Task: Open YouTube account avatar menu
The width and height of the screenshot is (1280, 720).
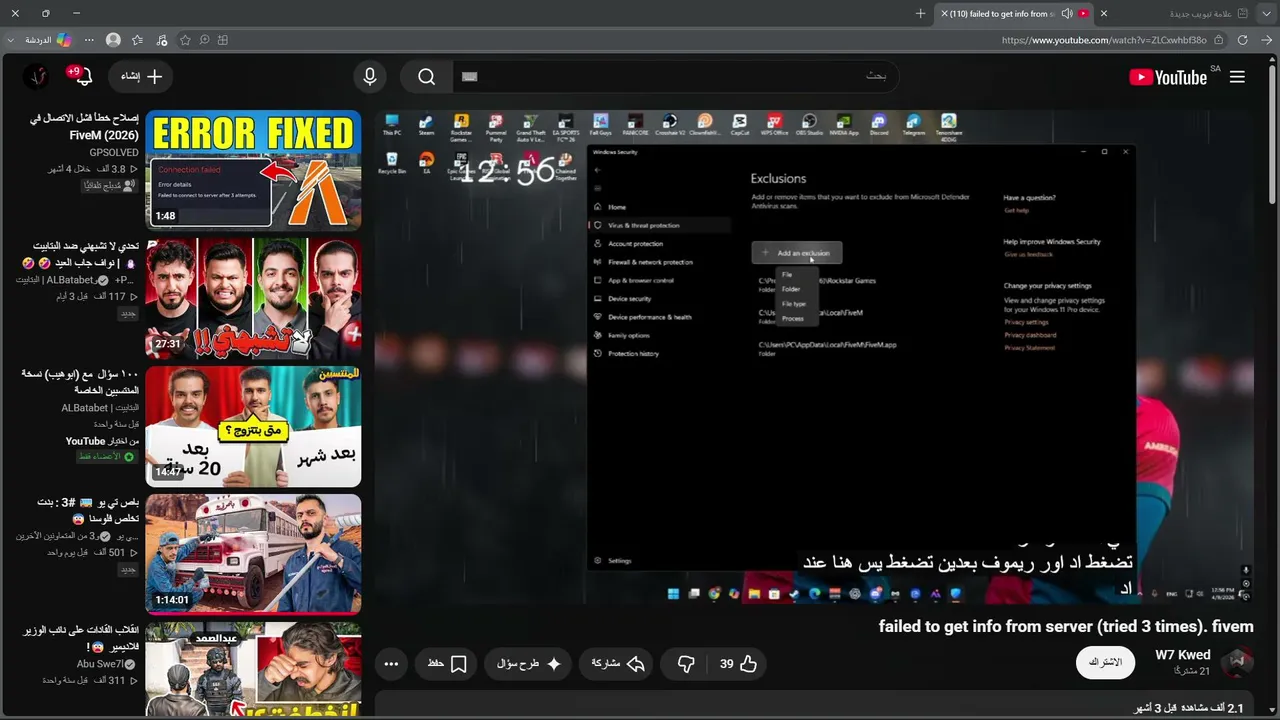Action: coord(37,76)
